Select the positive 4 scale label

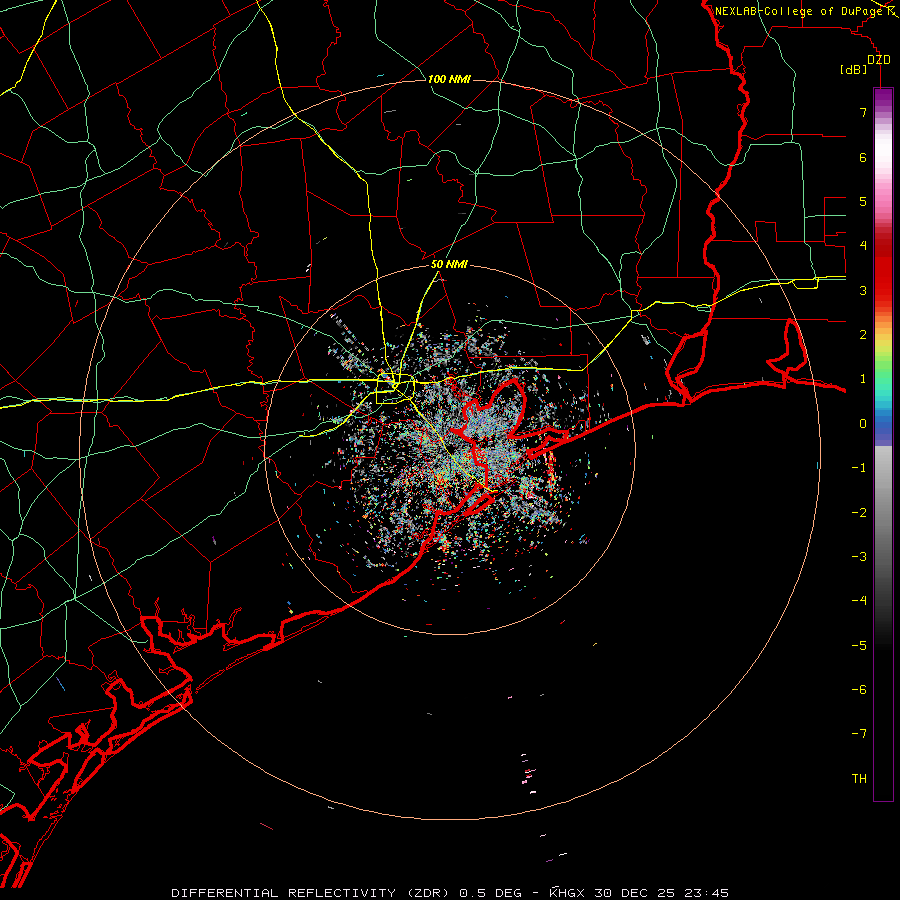point(863,246)
